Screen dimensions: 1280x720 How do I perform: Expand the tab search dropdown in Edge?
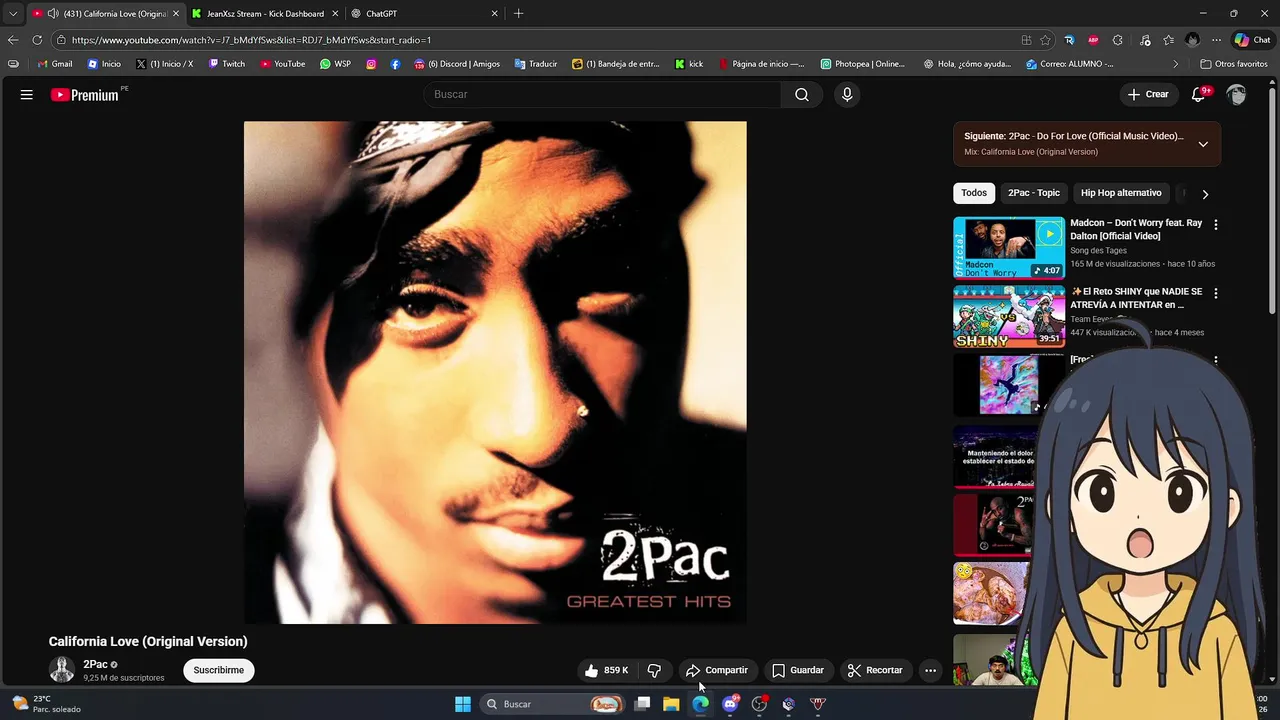13,14
